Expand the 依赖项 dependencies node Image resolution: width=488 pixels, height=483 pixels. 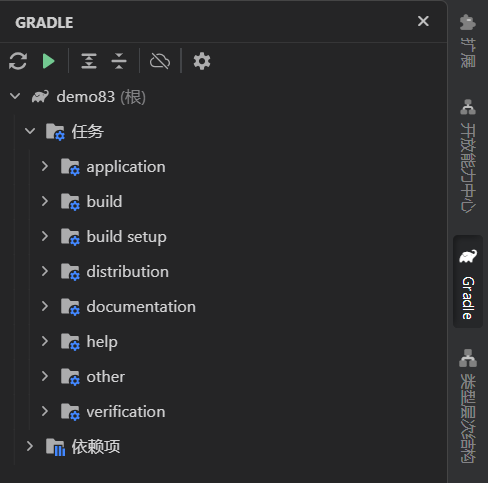point(30,446)
